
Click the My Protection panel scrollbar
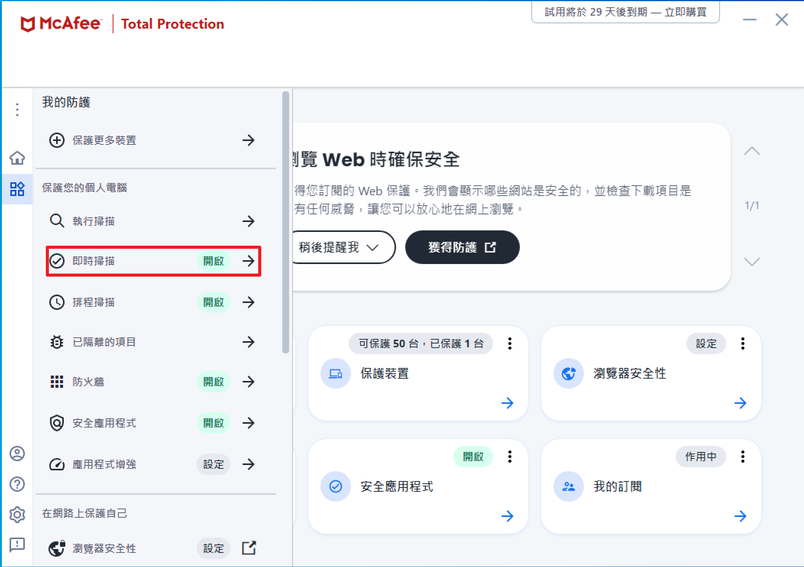pos(286,222)
